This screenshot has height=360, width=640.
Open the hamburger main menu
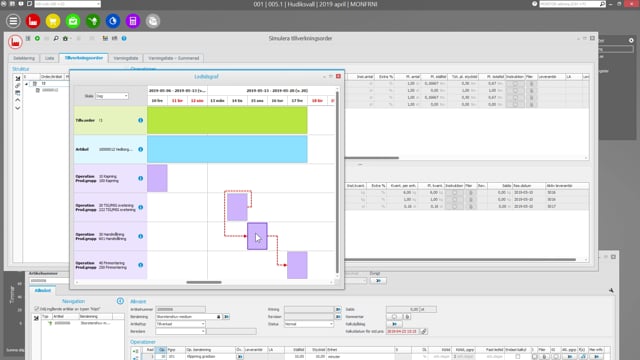13,21
